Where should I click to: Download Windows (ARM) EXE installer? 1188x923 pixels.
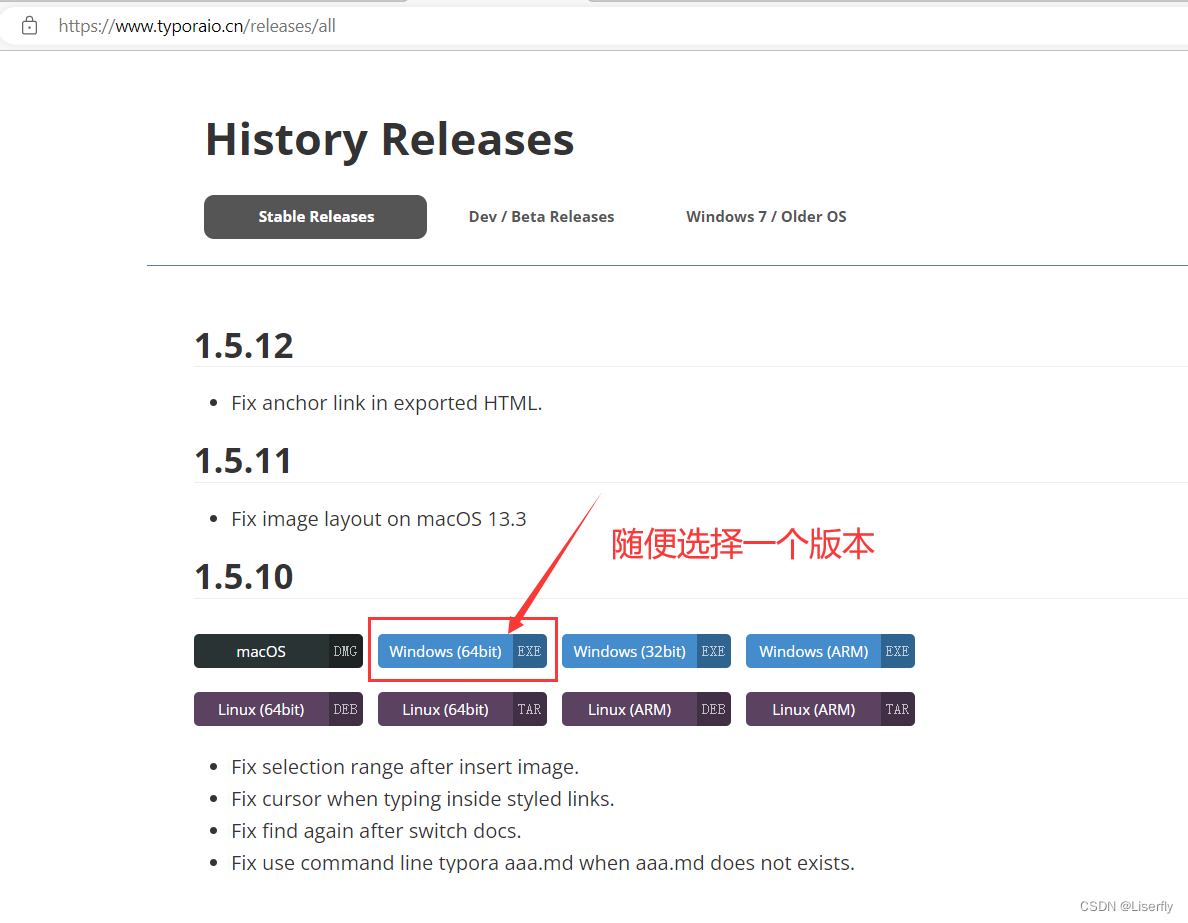point(830,651)
